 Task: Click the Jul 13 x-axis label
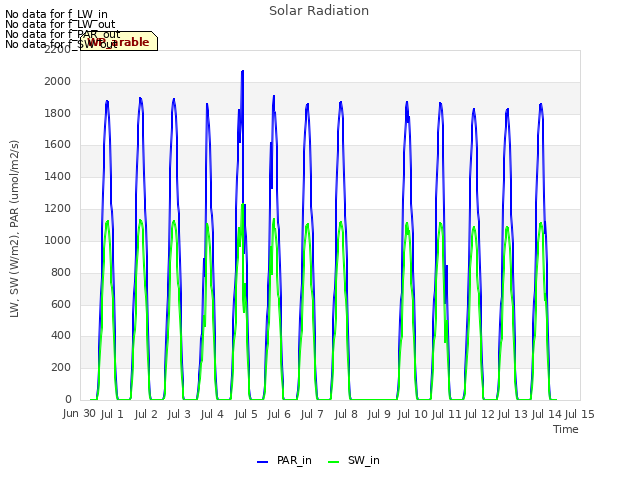pos(513,415)
